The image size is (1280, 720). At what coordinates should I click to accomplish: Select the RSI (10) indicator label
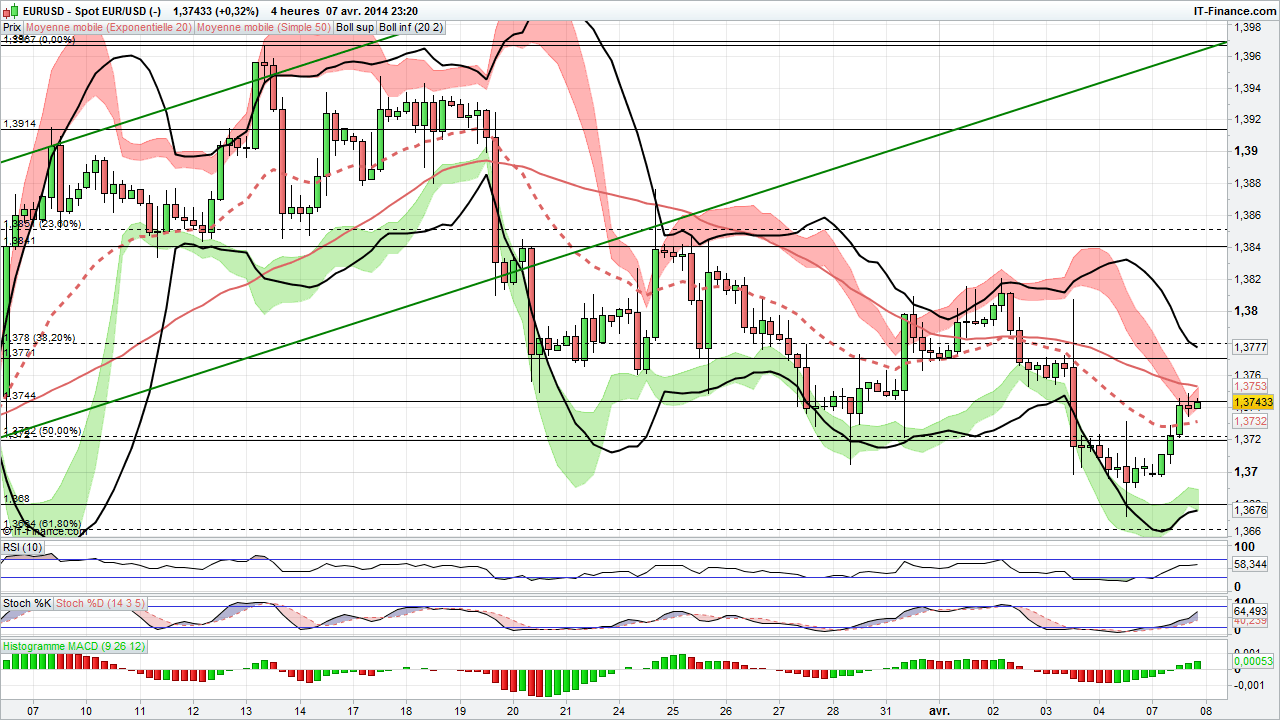tap(22, 546)
